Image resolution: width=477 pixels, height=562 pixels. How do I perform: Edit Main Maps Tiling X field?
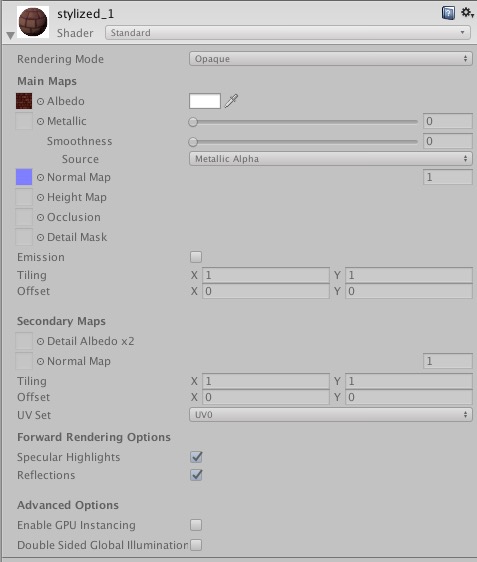pyautogui.click(x=266, y=275)
